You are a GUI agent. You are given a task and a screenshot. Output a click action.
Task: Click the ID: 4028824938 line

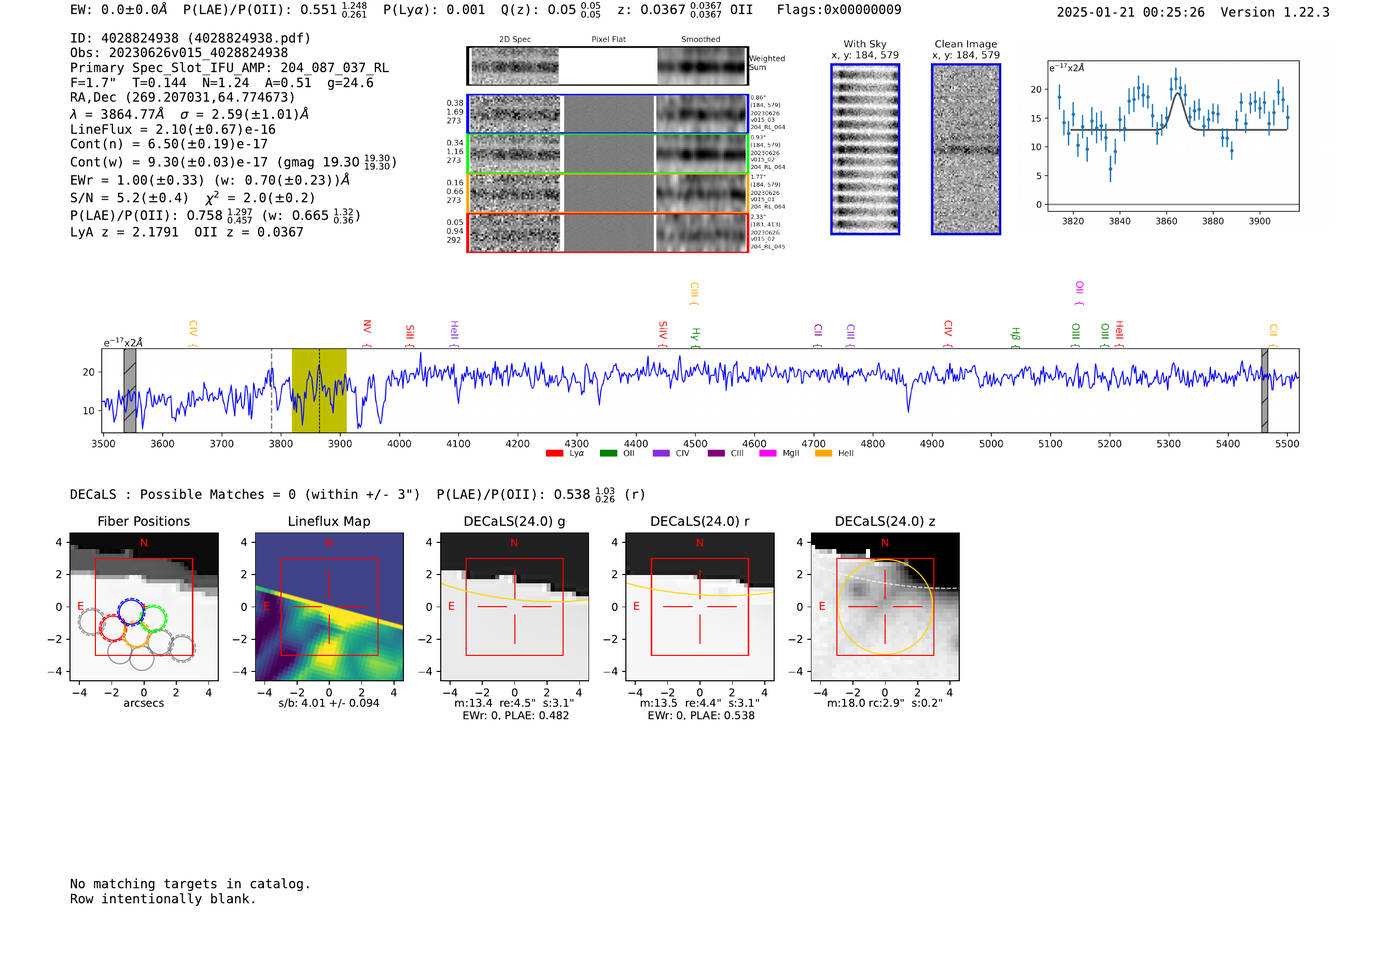coord(190,38)
